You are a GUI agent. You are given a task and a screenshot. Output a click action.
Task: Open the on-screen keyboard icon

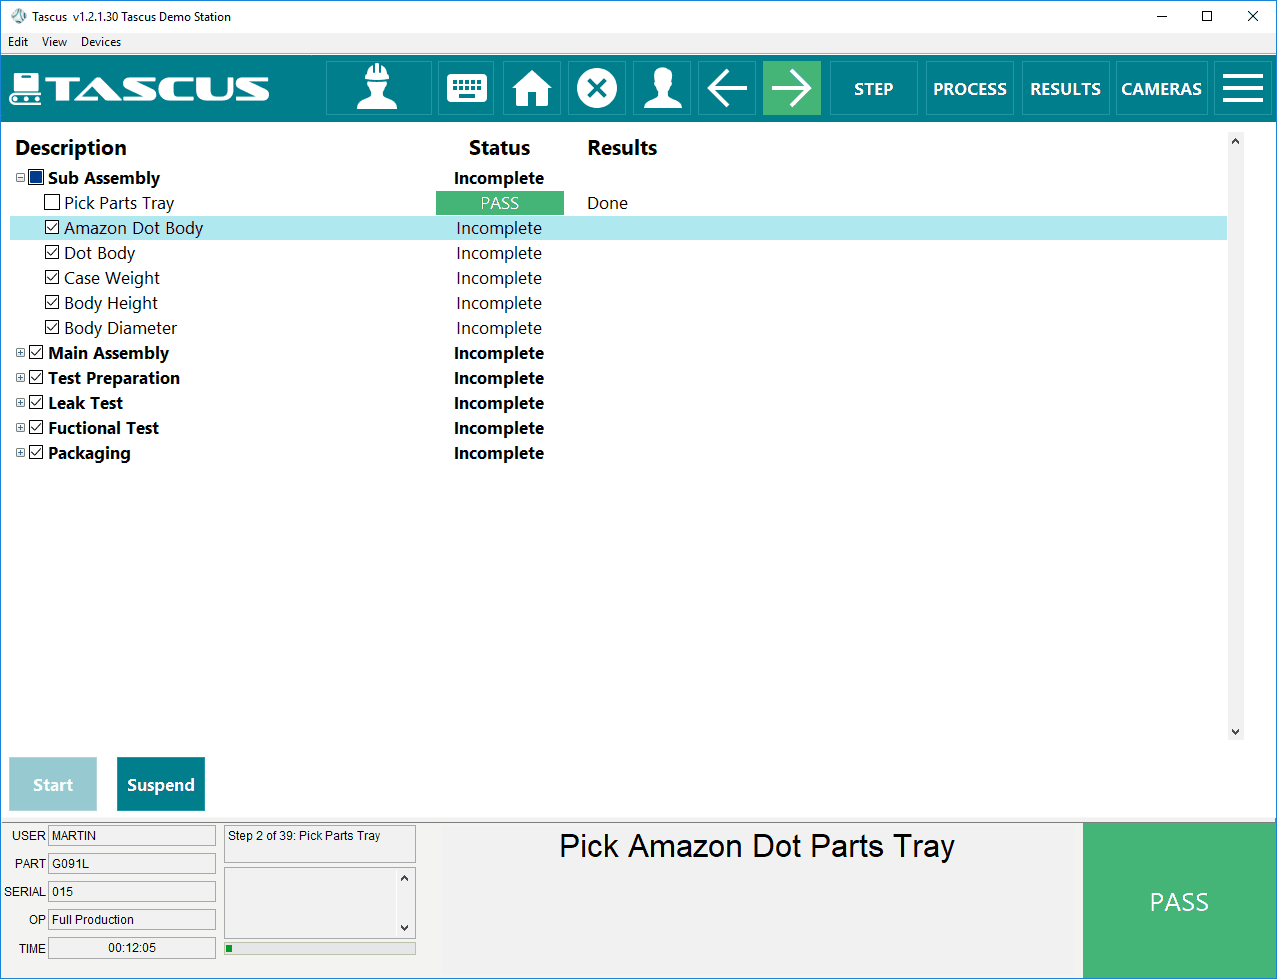tap(467, 88)
